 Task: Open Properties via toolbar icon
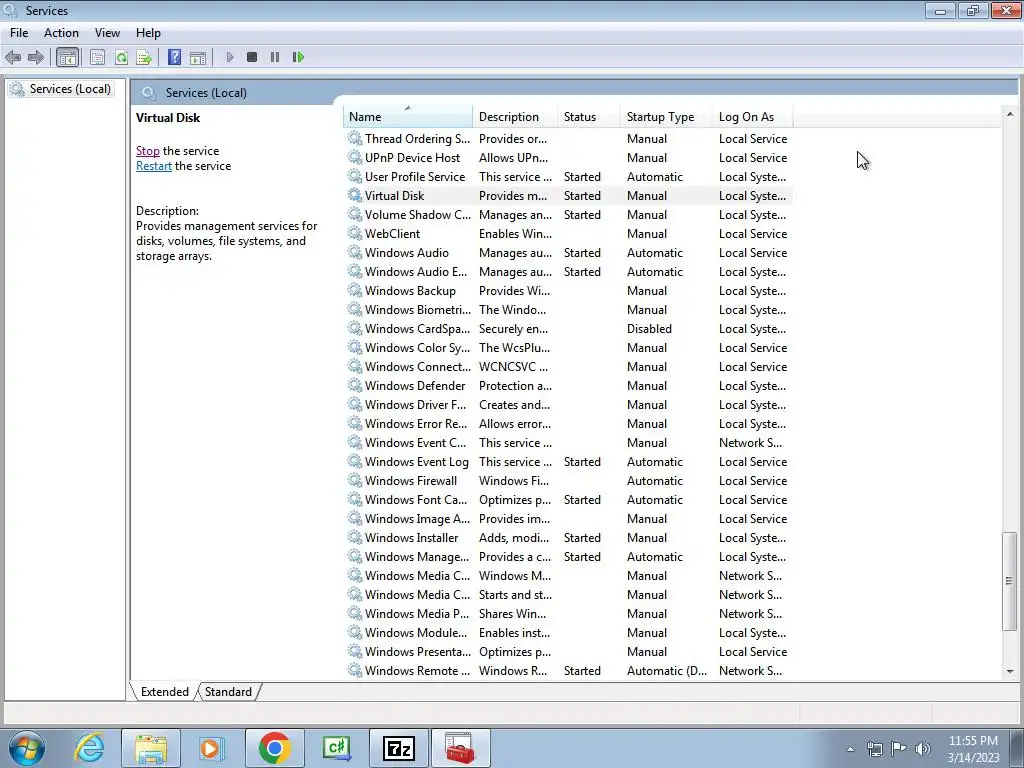coord(97,57)
